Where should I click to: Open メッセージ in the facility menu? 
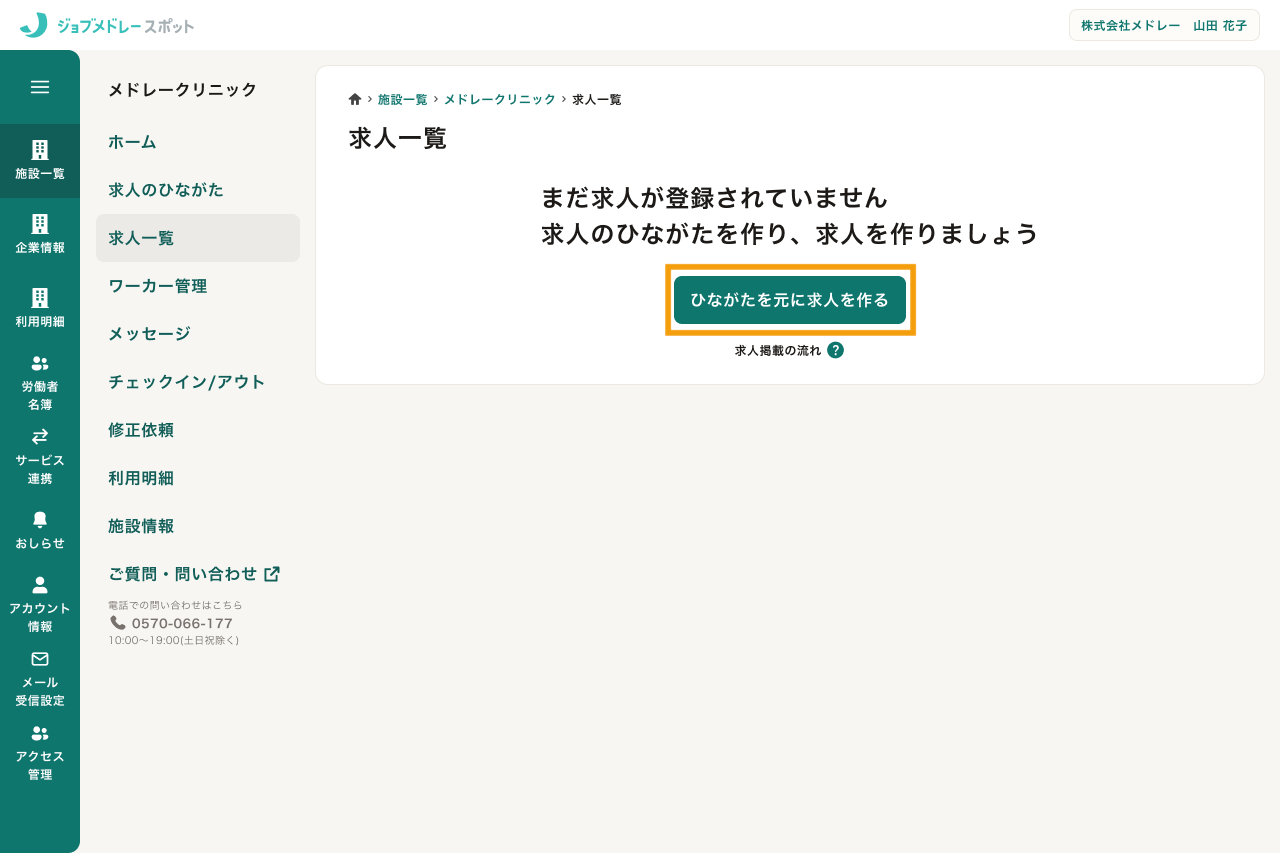(198, 334)
